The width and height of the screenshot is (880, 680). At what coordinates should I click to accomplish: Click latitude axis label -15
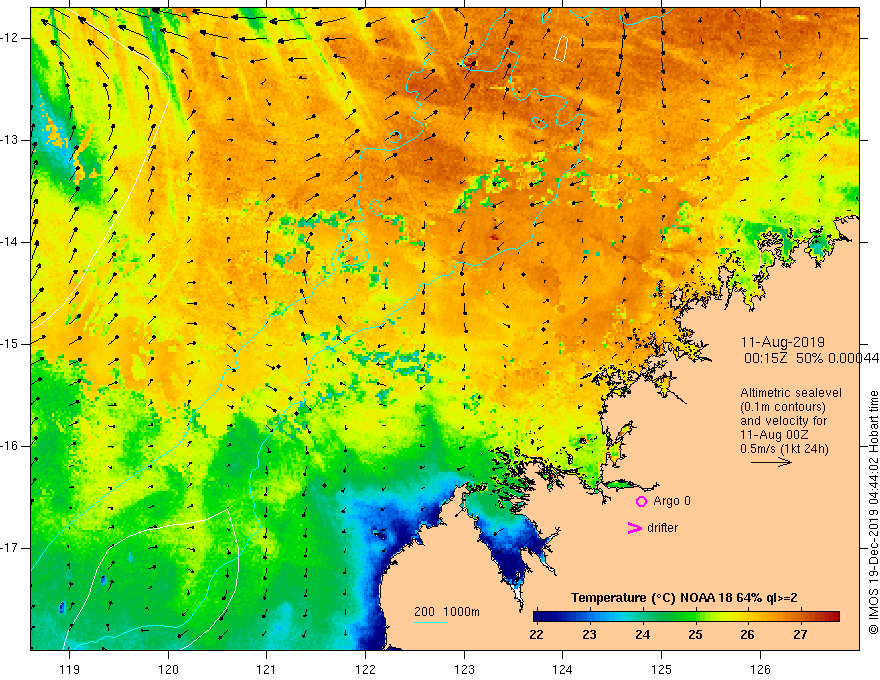pyautogui.click(x=10, y=344)
